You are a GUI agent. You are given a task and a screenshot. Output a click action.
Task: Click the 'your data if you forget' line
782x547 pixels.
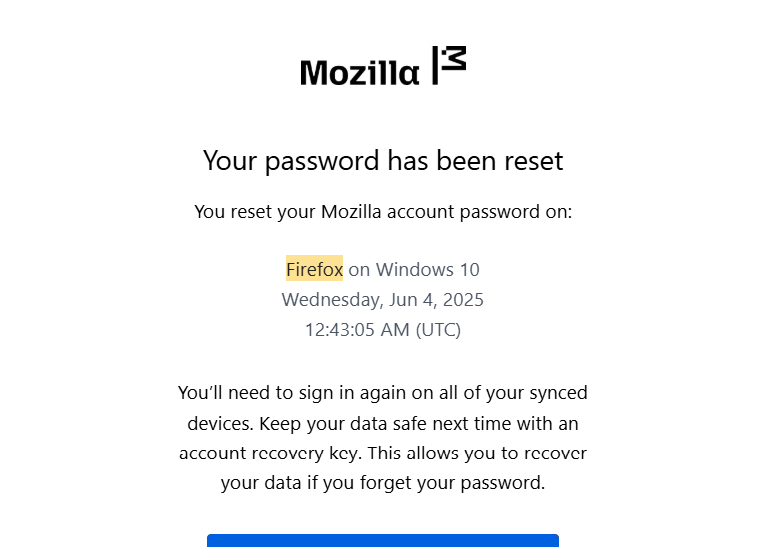pos(383,483)
